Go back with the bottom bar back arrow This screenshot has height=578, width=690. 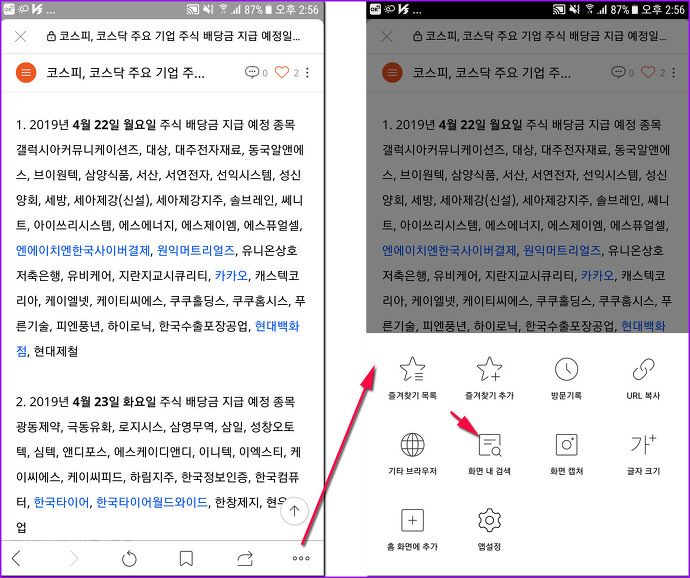click(x=17, y=558)
